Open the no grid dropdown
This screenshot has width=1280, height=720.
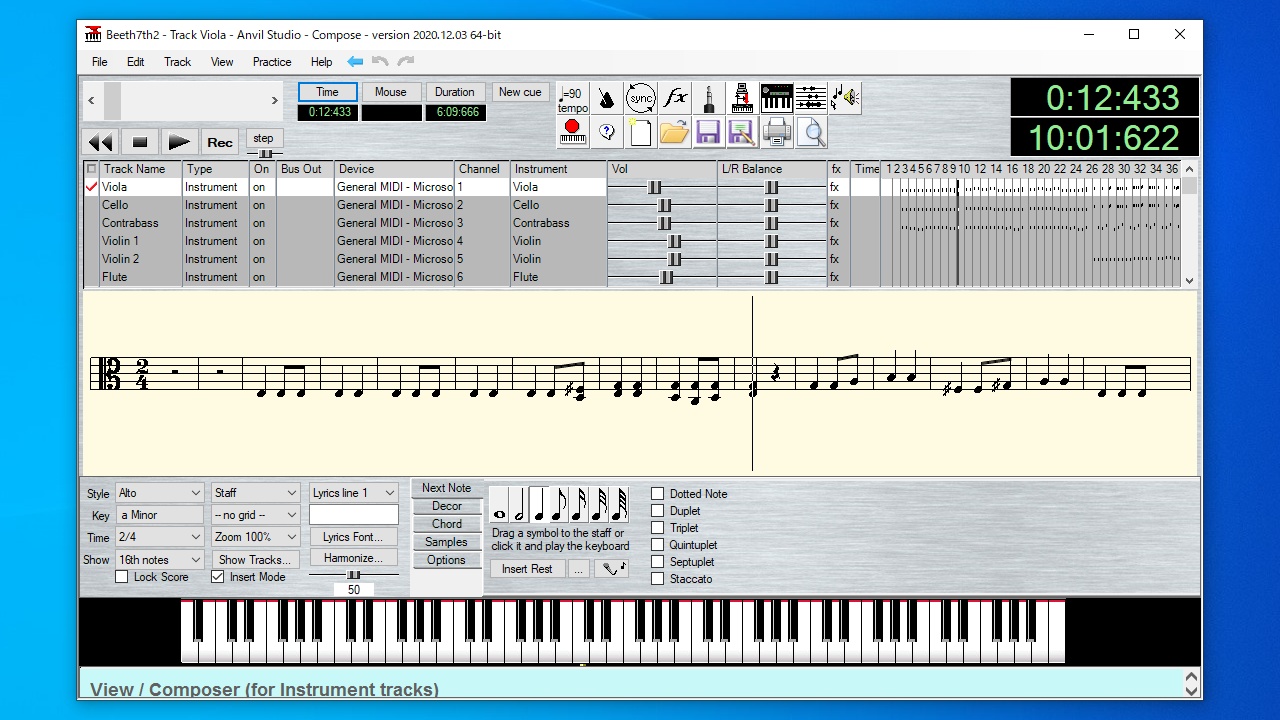click(x=255, y=515)
